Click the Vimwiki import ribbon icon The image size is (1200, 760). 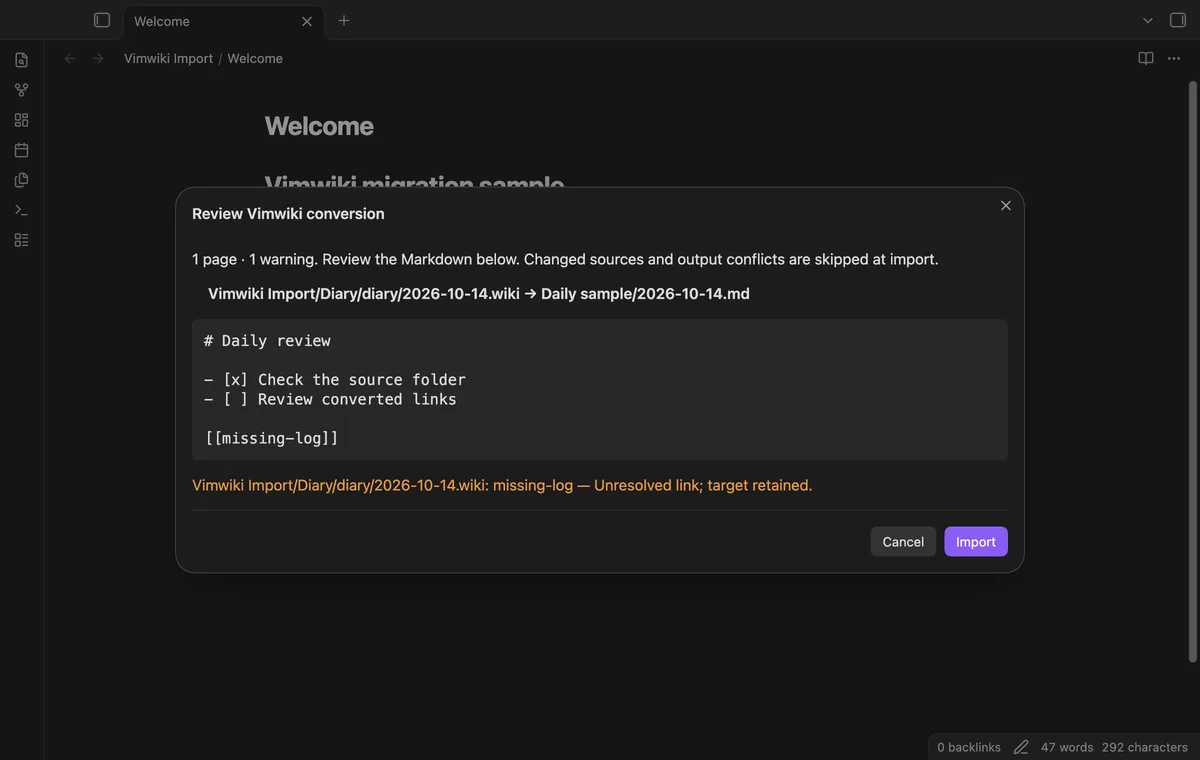21,240
